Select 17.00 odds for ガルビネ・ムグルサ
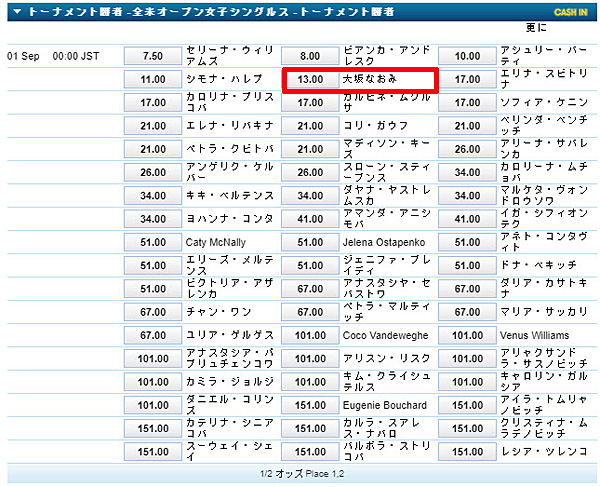This screenshot has width=600, height=487. pos(310,103)
